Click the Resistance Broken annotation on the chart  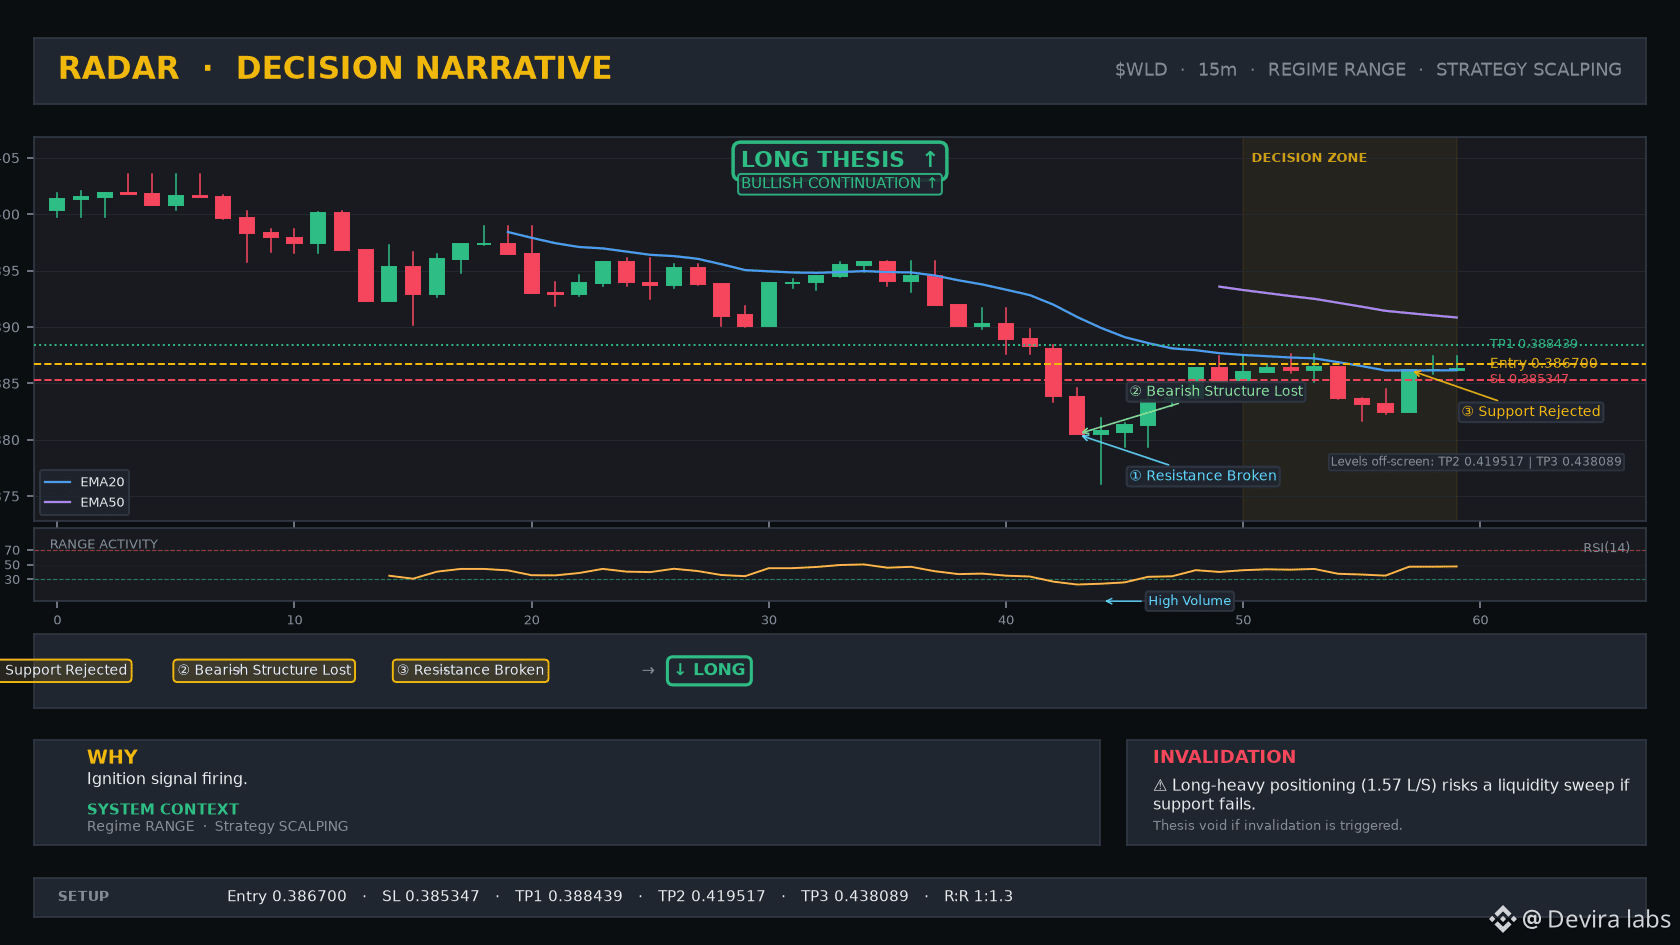pyautogui.click(x=1203, y=476)
